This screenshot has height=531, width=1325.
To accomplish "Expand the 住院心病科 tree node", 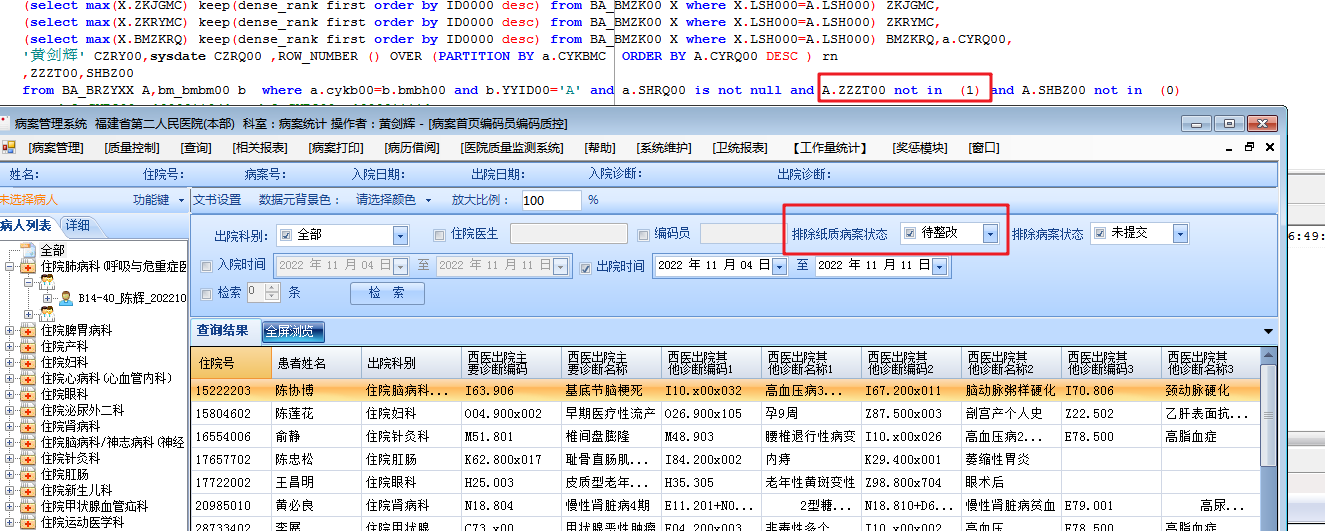I will click(10, 378).
